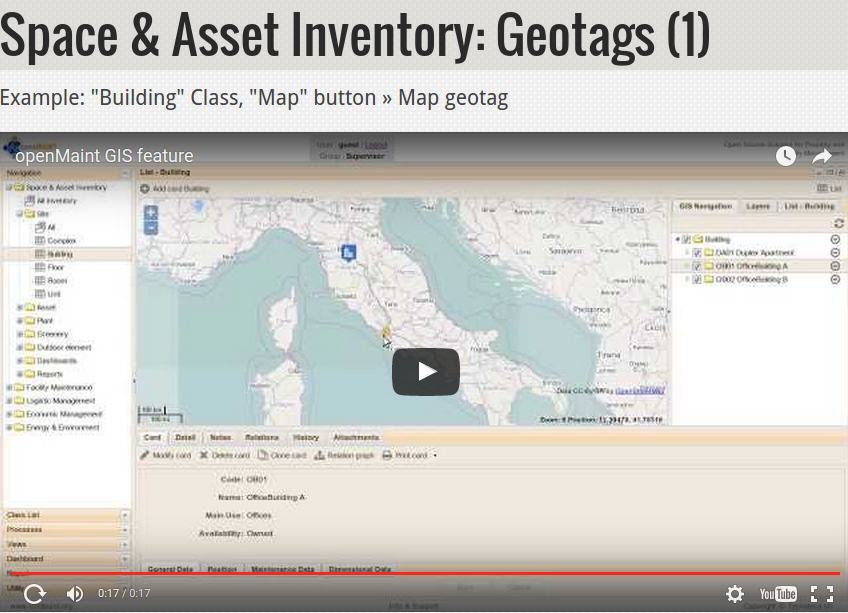Image resolution: width=848 pixels, height=613 pixels.
Task: Click the Add card Building plus icon
Action: tap(144, 189)
